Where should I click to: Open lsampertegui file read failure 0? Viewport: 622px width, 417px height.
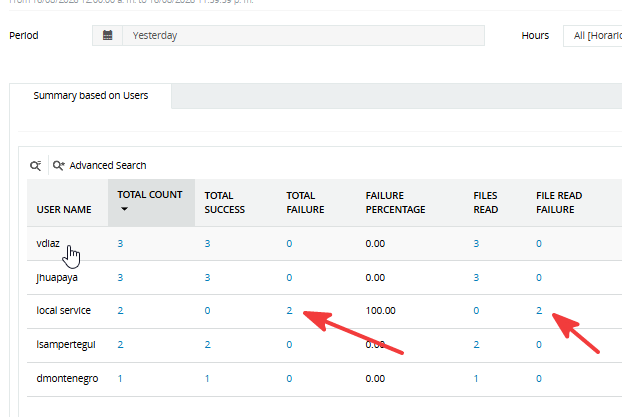coord(539,344)
